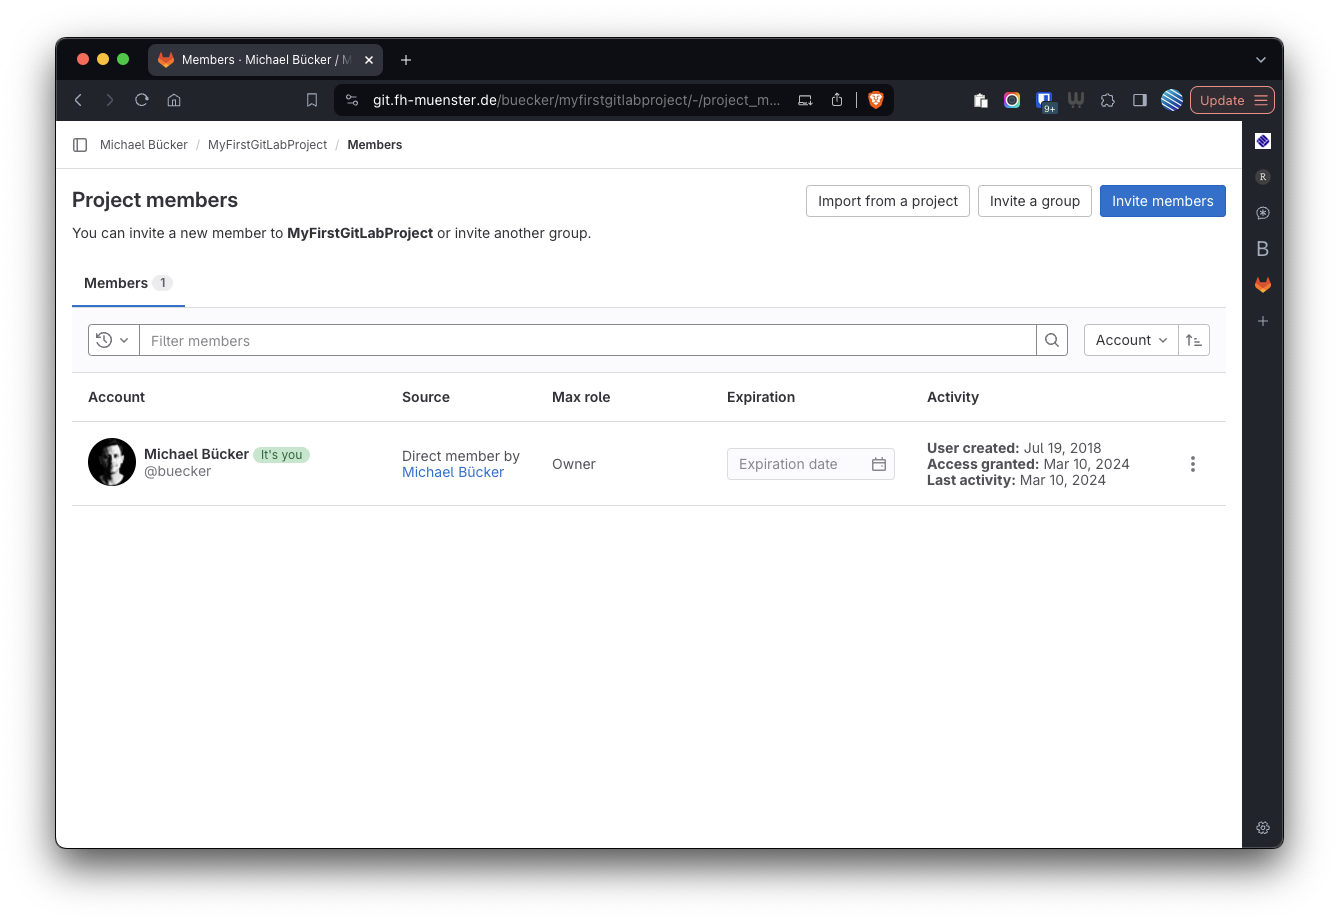The width and height of the screenshot is (1339, 922).
Task: Click Michael Bücker's profile avatar
Action: pyautogui.click(x=112, y=462)
